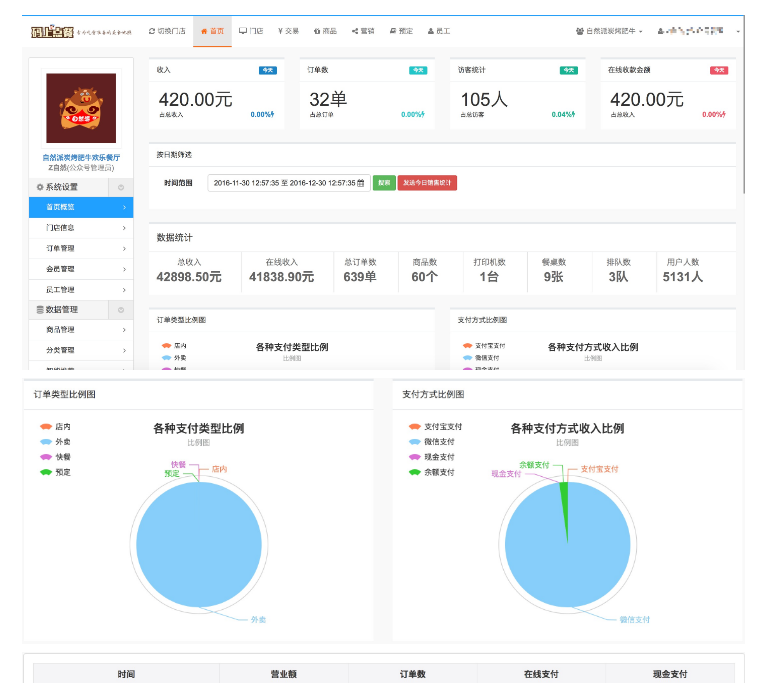Click the 105人 visitor statistic
765x683 pixels.
coord(484,100)
